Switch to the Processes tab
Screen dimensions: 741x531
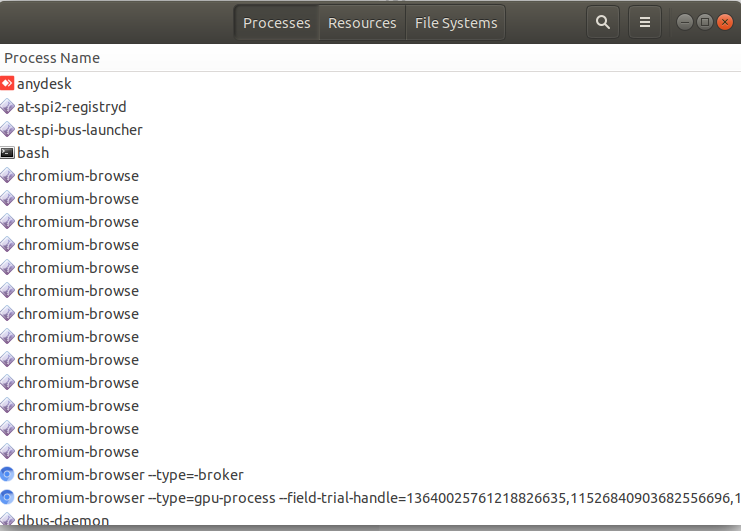click(x=276, y=23)
